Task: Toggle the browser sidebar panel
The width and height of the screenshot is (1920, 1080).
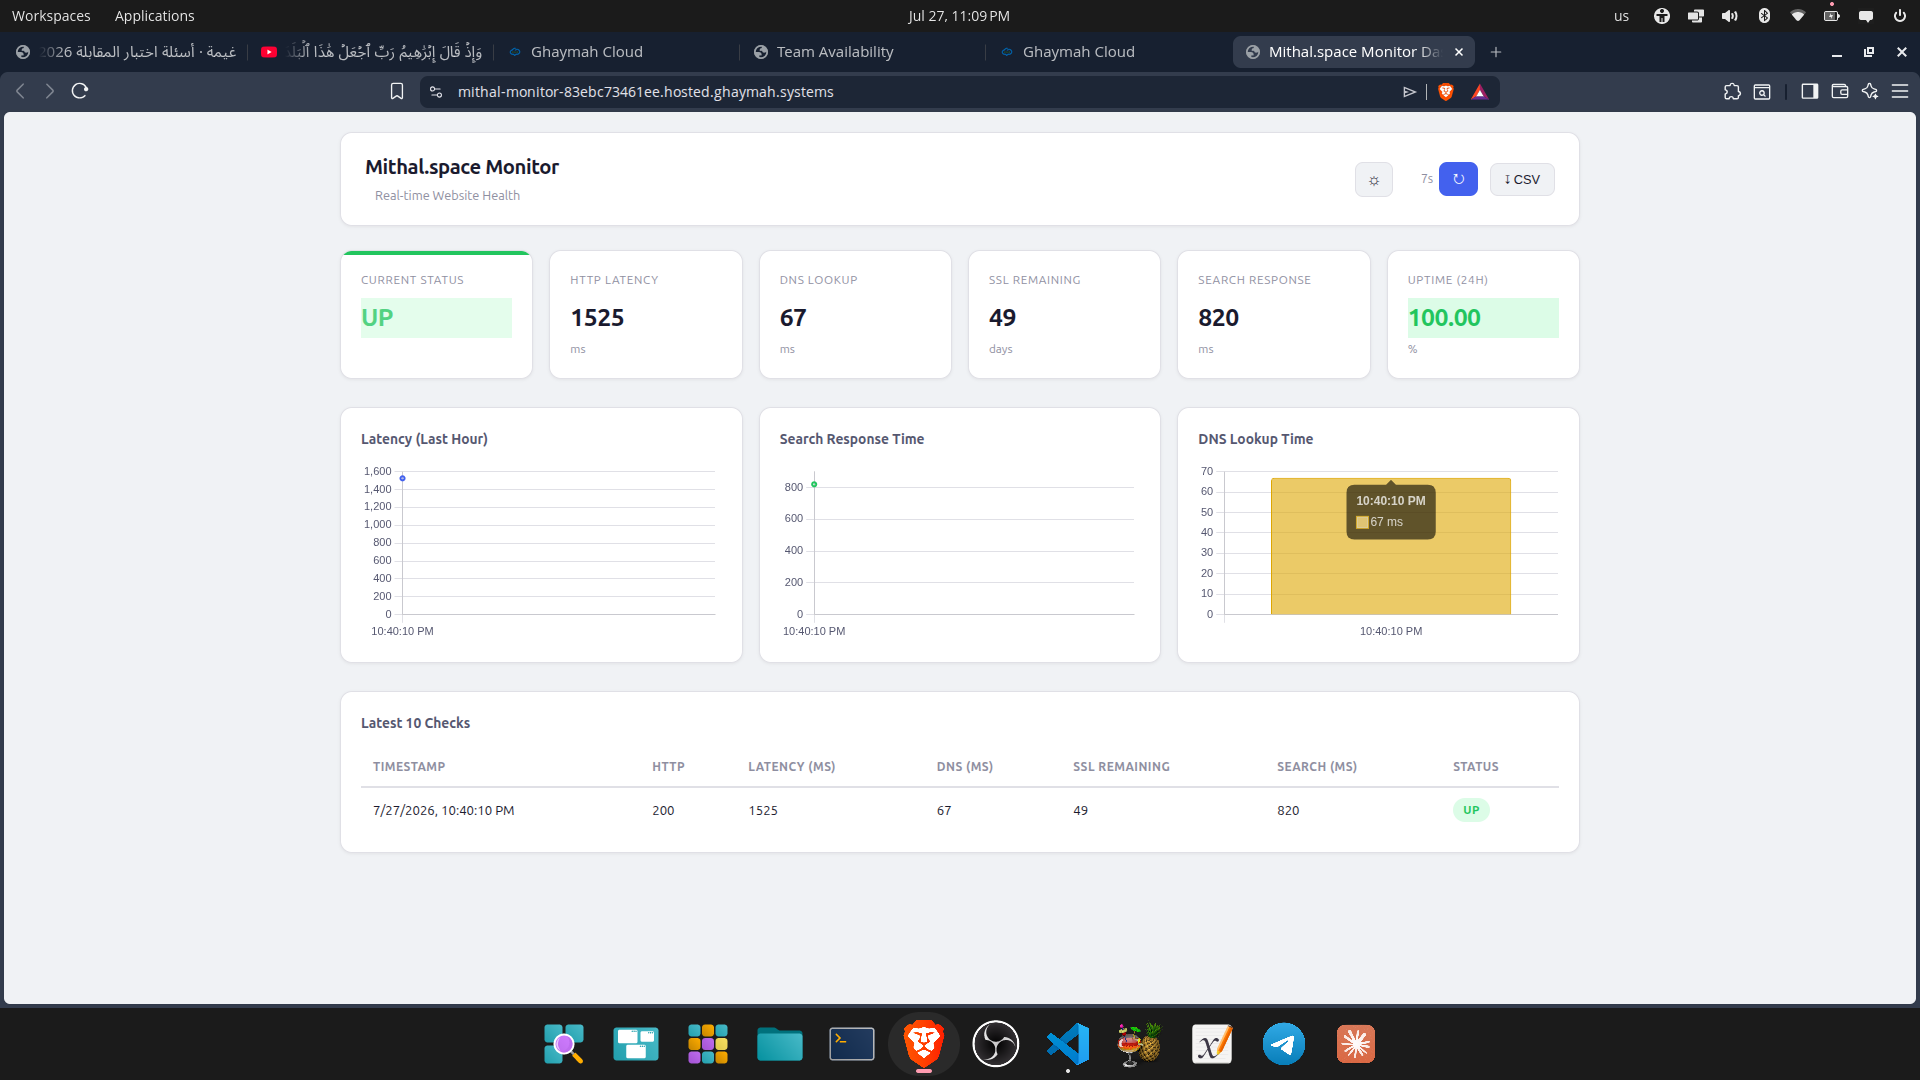Action: pyautogui.click(x=1809, y=91)
